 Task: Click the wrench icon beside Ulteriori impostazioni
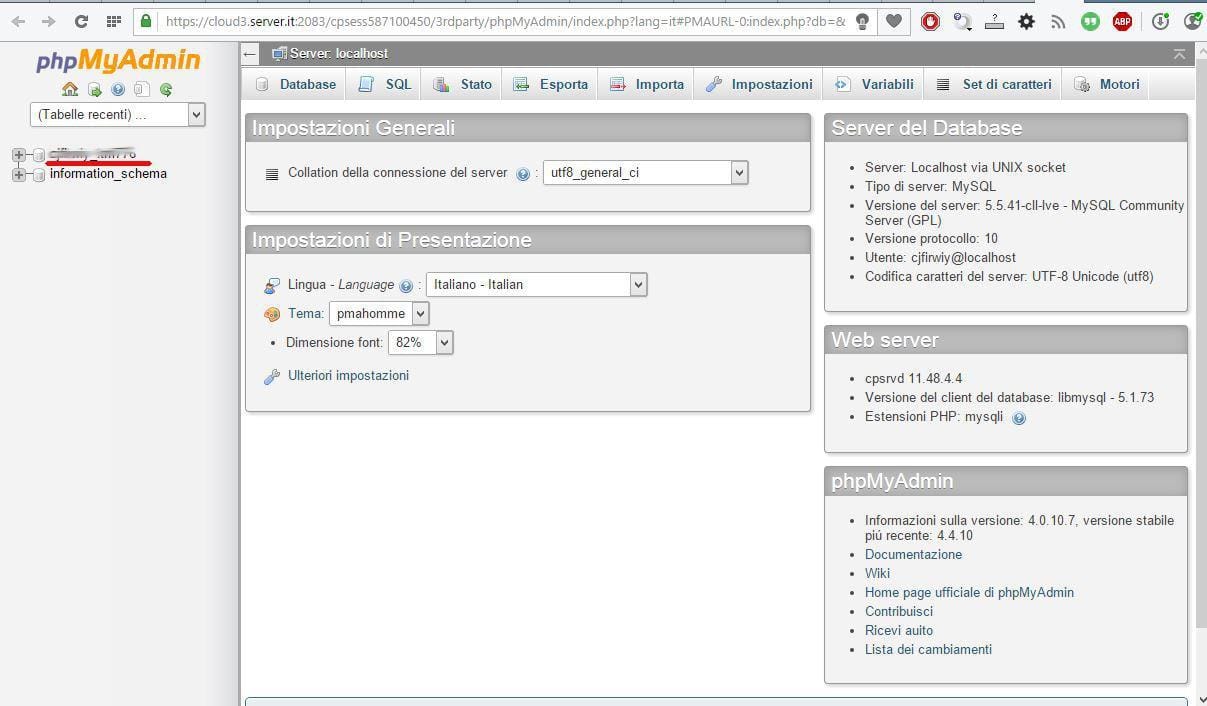(x=272, y=377)
